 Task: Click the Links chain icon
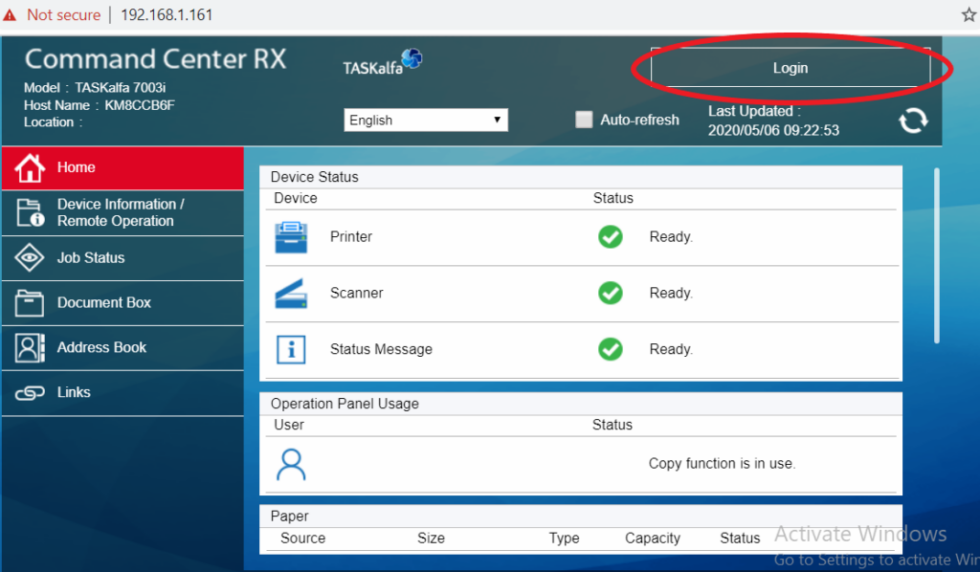[x=30, y=393]
